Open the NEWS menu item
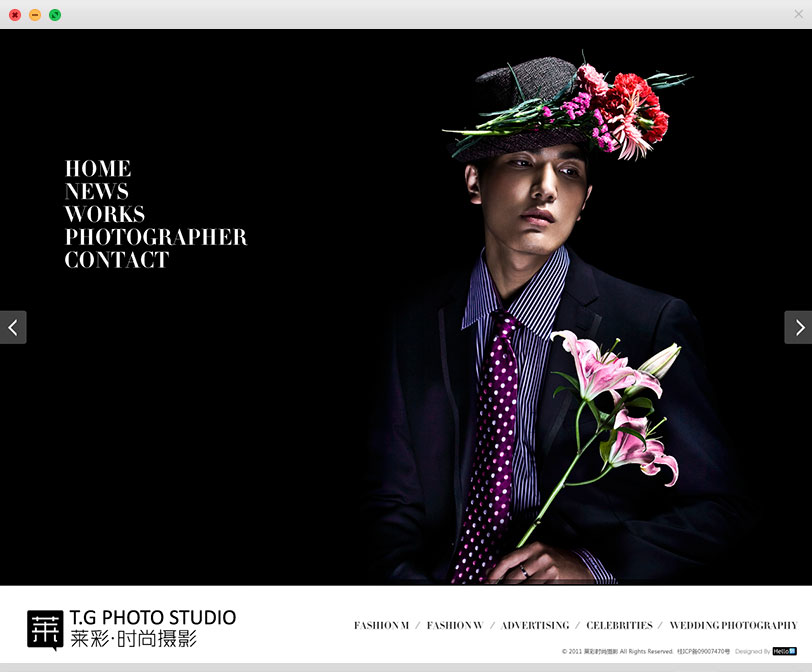Screen dimensions: 812x672 click(97, 192)
